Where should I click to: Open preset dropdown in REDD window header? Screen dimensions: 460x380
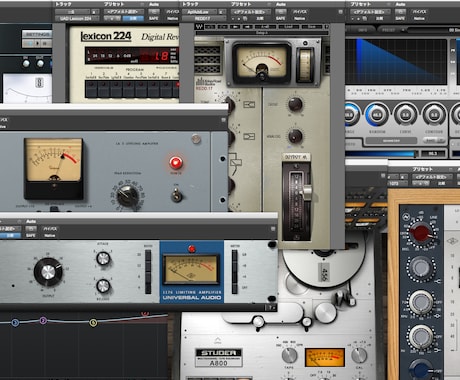pos(251,12)
